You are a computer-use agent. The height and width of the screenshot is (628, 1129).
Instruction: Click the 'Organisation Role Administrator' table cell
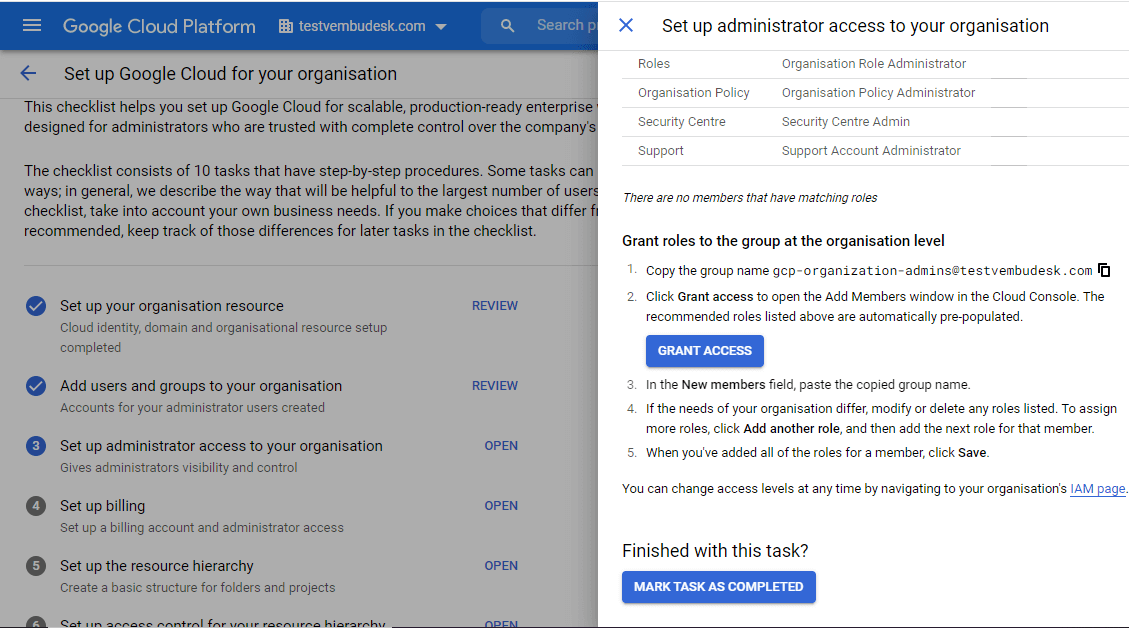tap(873, 63)
